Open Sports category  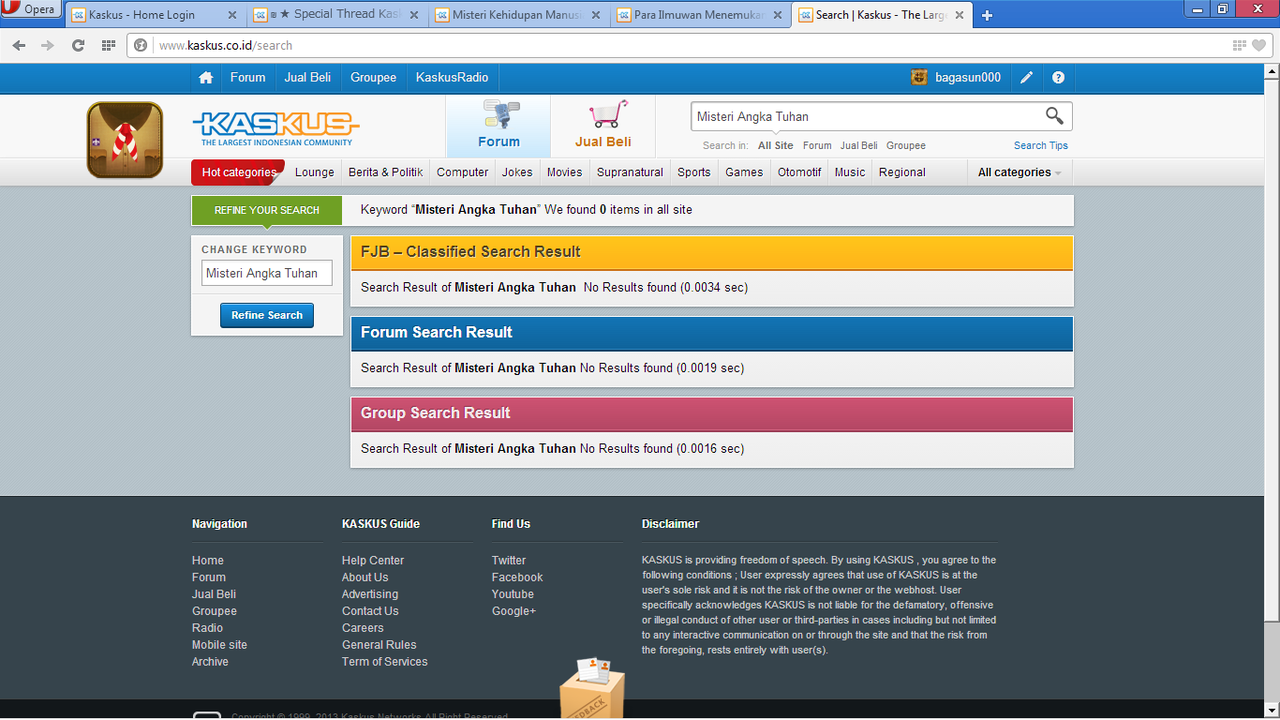tap(694, 172)
